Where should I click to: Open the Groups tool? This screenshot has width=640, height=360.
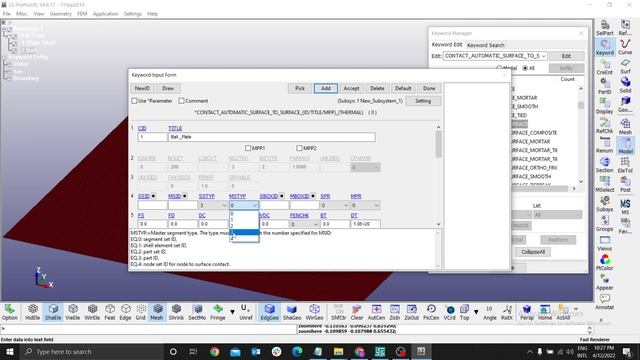[604, 224]
